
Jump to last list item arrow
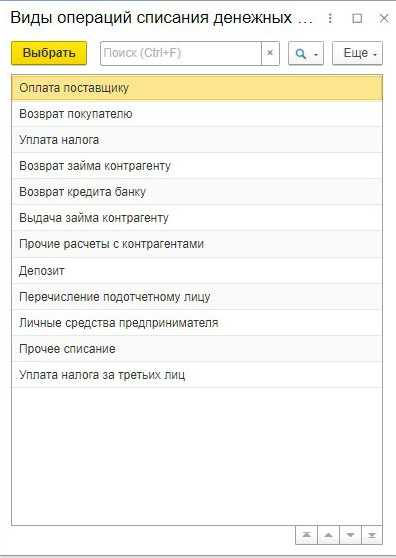pyautogui.click(x=372, y=535)
